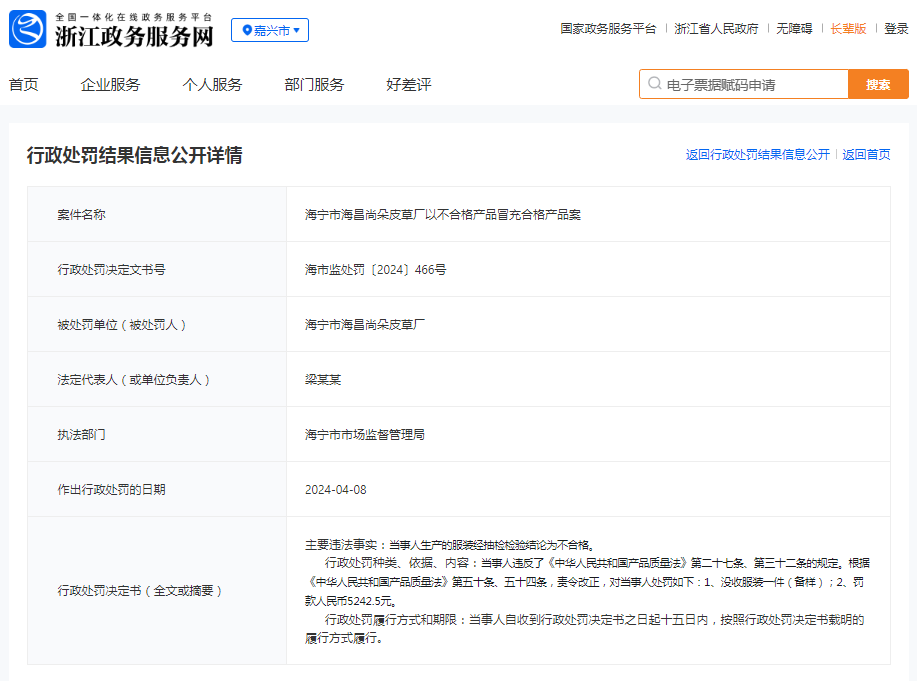Click the 主要违法事实 paragraph line

tap(450, 545)
